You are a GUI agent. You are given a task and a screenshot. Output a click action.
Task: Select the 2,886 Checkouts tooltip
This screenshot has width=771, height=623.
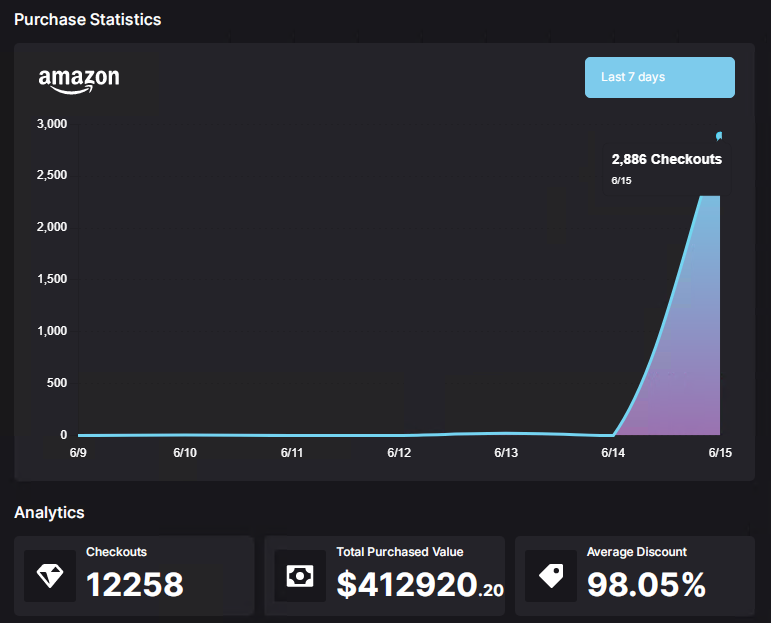[x=666, y=169]
